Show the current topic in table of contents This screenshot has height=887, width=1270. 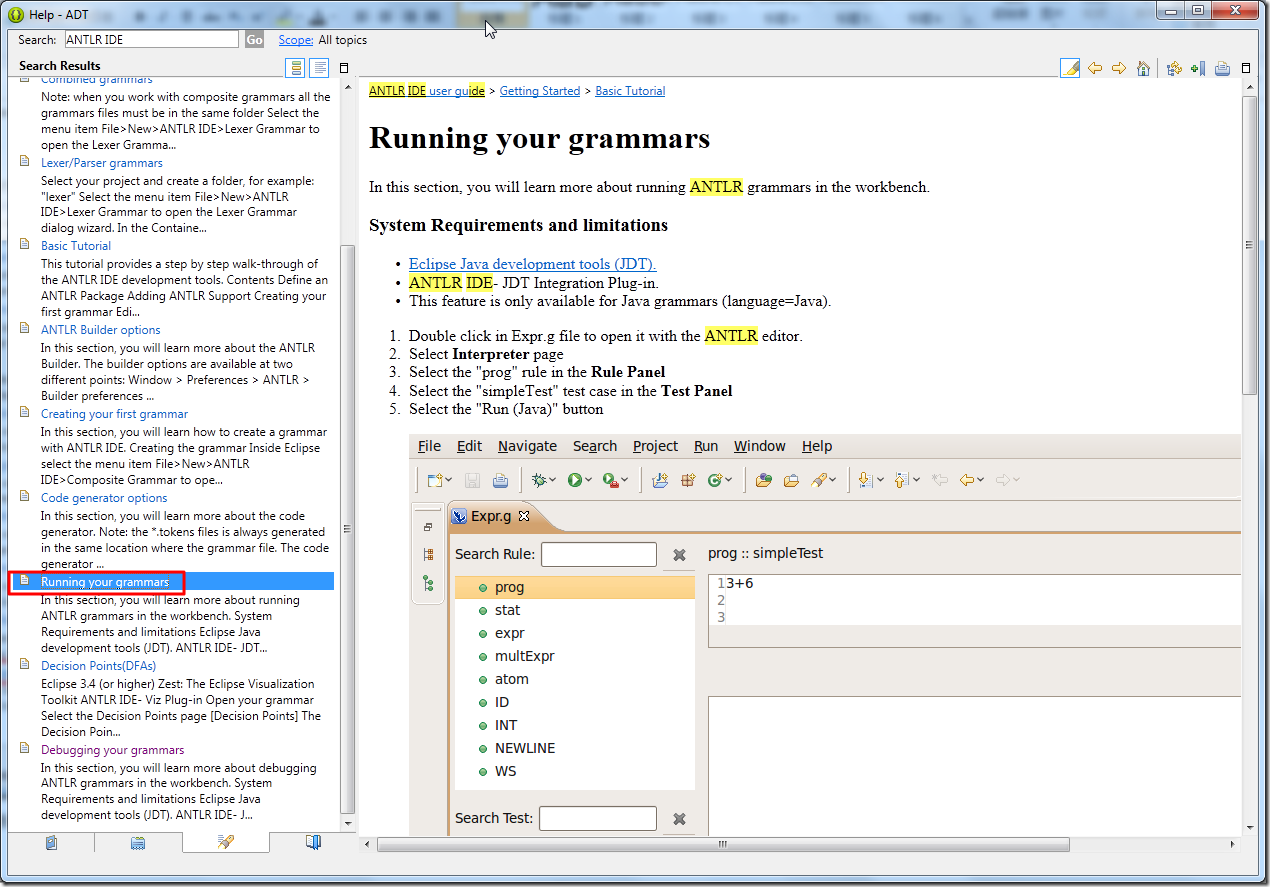pos(1174,68)
